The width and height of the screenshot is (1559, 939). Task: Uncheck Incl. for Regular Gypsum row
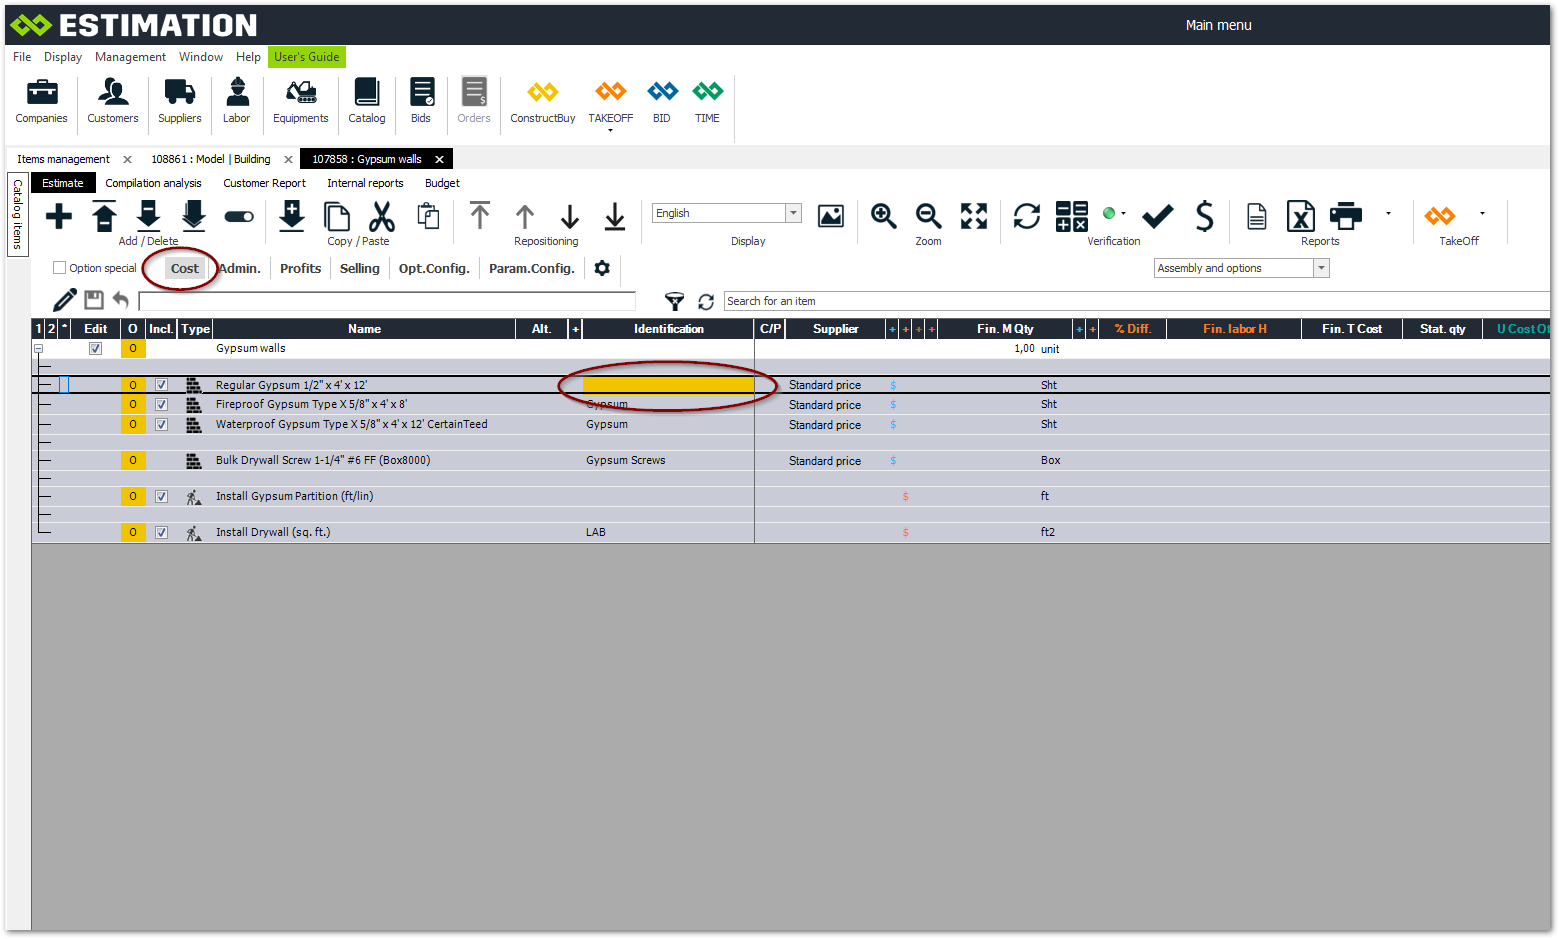point(161,385)
